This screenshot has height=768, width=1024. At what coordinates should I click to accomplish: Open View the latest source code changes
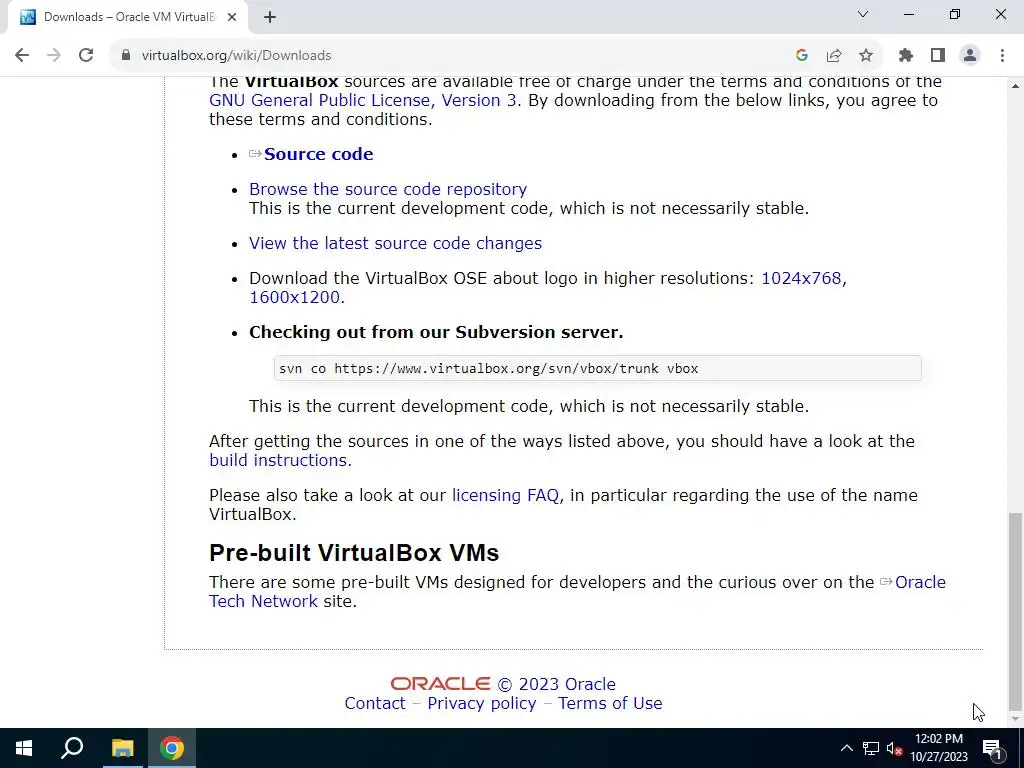tap(395, 244)
